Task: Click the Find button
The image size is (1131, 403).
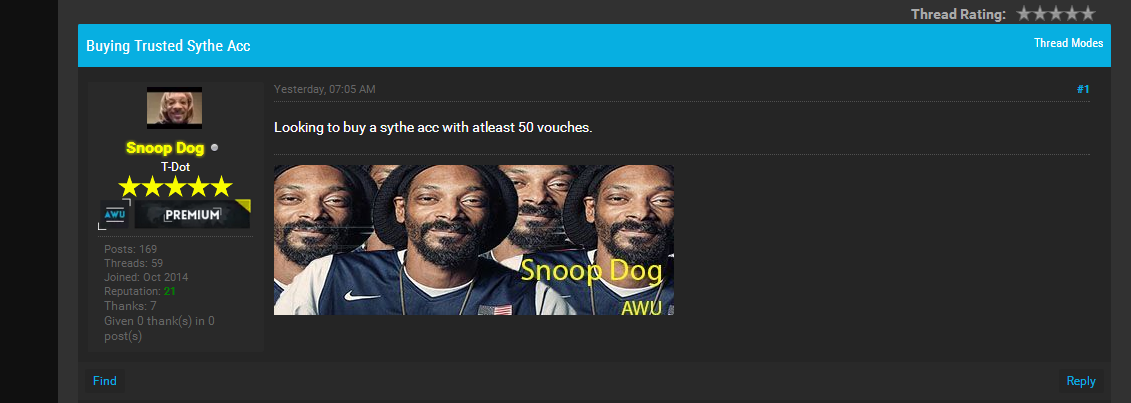Action: click(x=105, y=381)
